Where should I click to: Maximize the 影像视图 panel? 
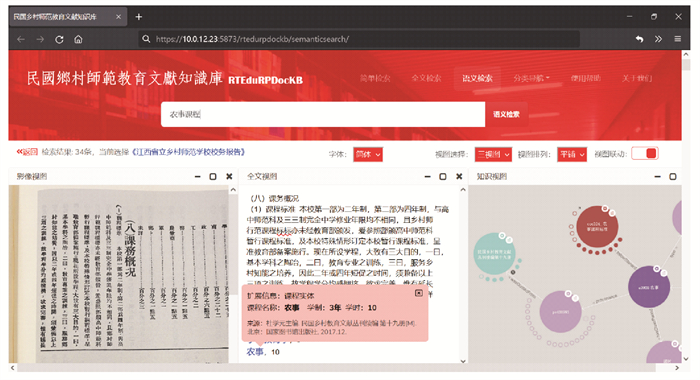pos(213,176)
